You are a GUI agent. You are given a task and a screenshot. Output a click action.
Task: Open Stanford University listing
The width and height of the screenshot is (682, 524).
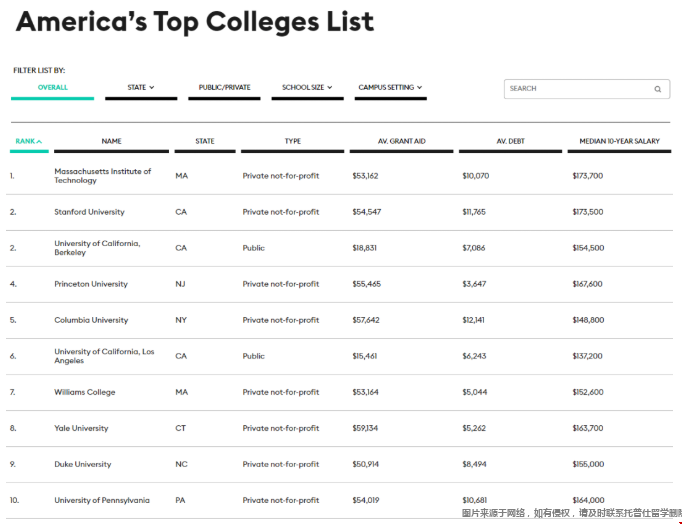[x=89, y=212]
